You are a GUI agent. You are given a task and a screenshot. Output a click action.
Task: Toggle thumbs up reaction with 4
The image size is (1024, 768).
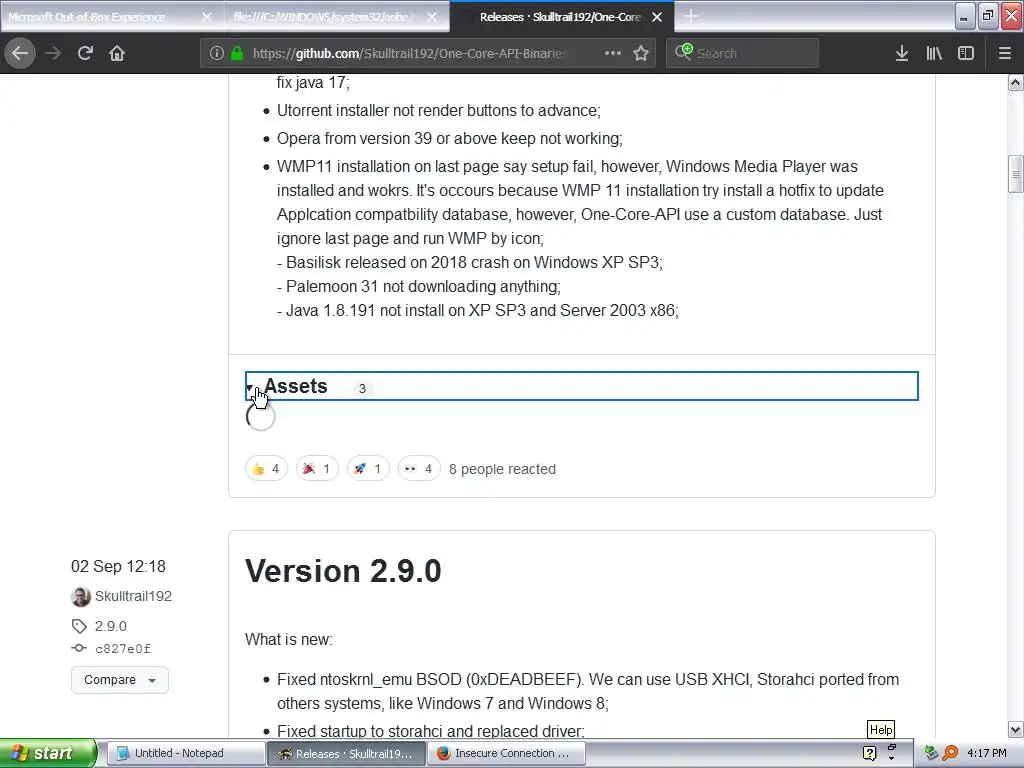(x=266, y=469)
